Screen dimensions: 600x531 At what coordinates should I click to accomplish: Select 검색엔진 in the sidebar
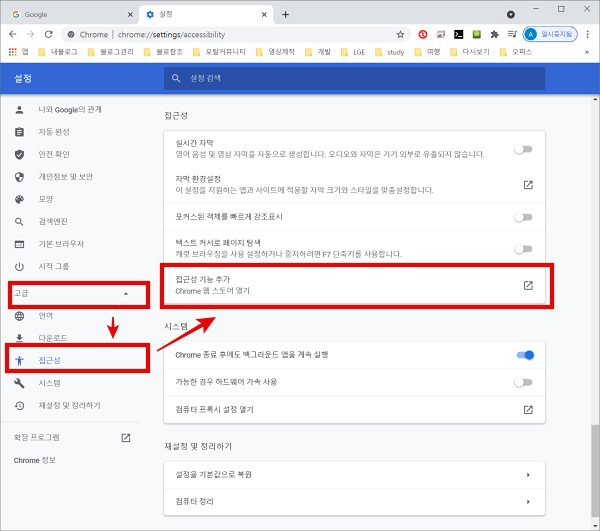[x=53, y=222]
